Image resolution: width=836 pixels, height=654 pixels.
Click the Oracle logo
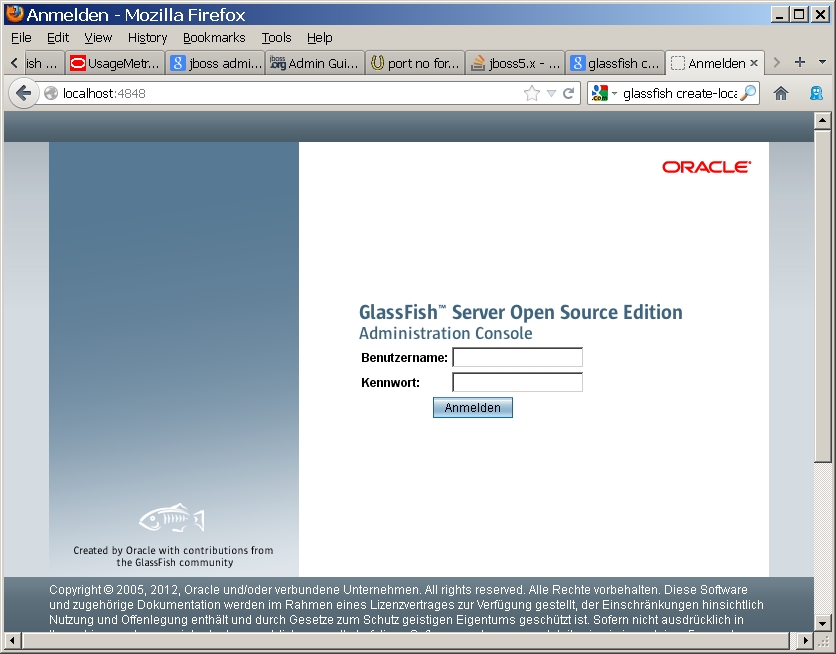pyautogui.click(x=706, y=167)
